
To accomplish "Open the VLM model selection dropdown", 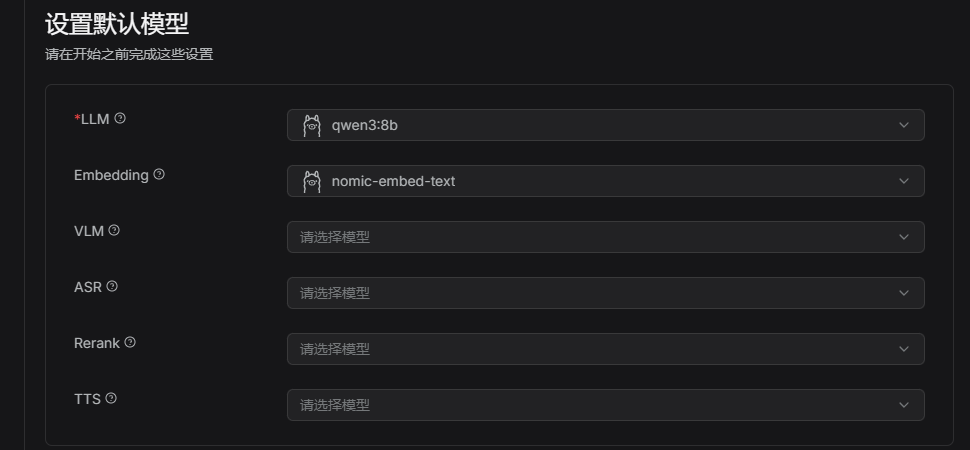I will pyautogui.click(x=606, y=237).
